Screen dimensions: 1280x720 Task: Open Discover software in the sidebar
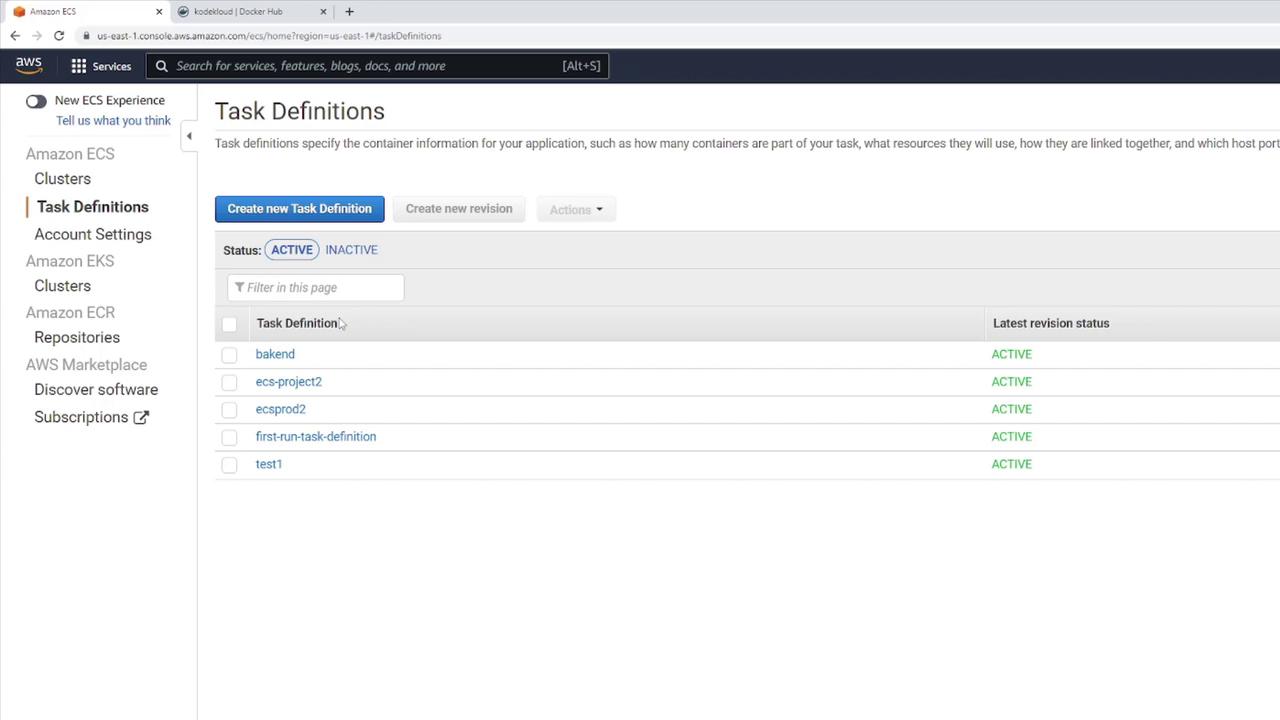coord(96,390)
